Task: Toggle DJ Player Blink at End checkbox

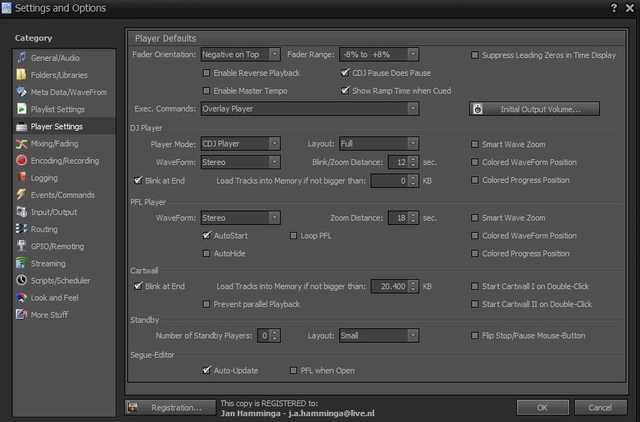Action: point(138,180)
